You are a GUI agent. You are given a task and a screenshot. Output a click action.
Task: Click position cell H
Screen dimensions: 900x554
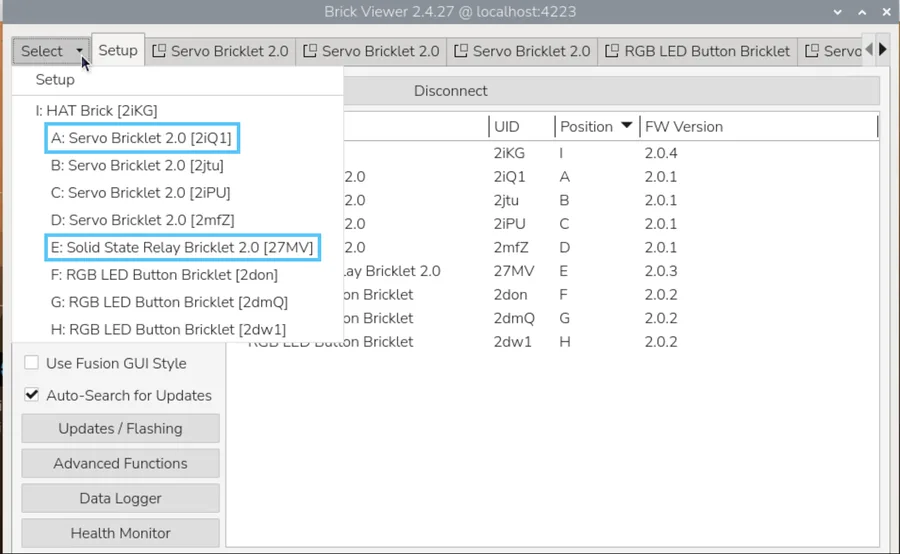click(x=565, y=342)
